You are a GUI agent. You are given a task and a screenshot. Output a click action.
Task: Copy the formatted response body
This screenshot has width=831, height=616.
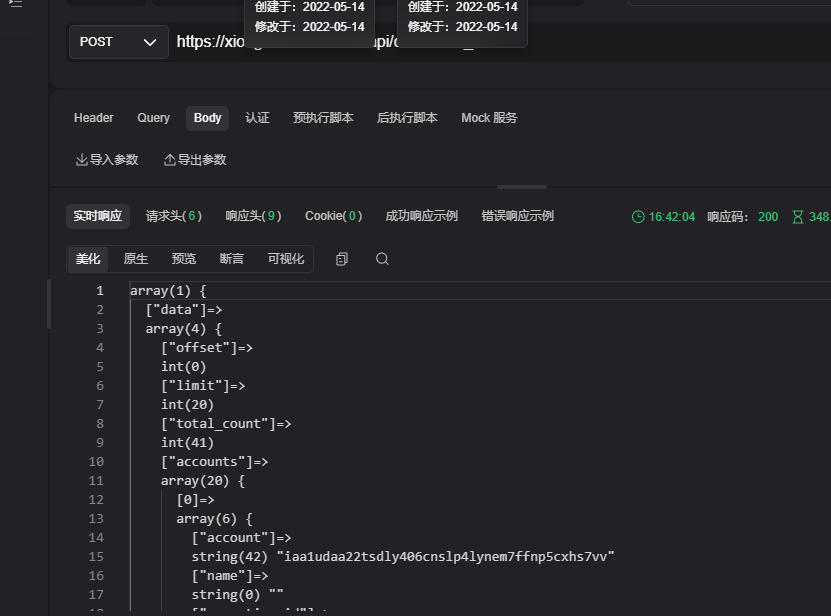(x=341, y=258)
